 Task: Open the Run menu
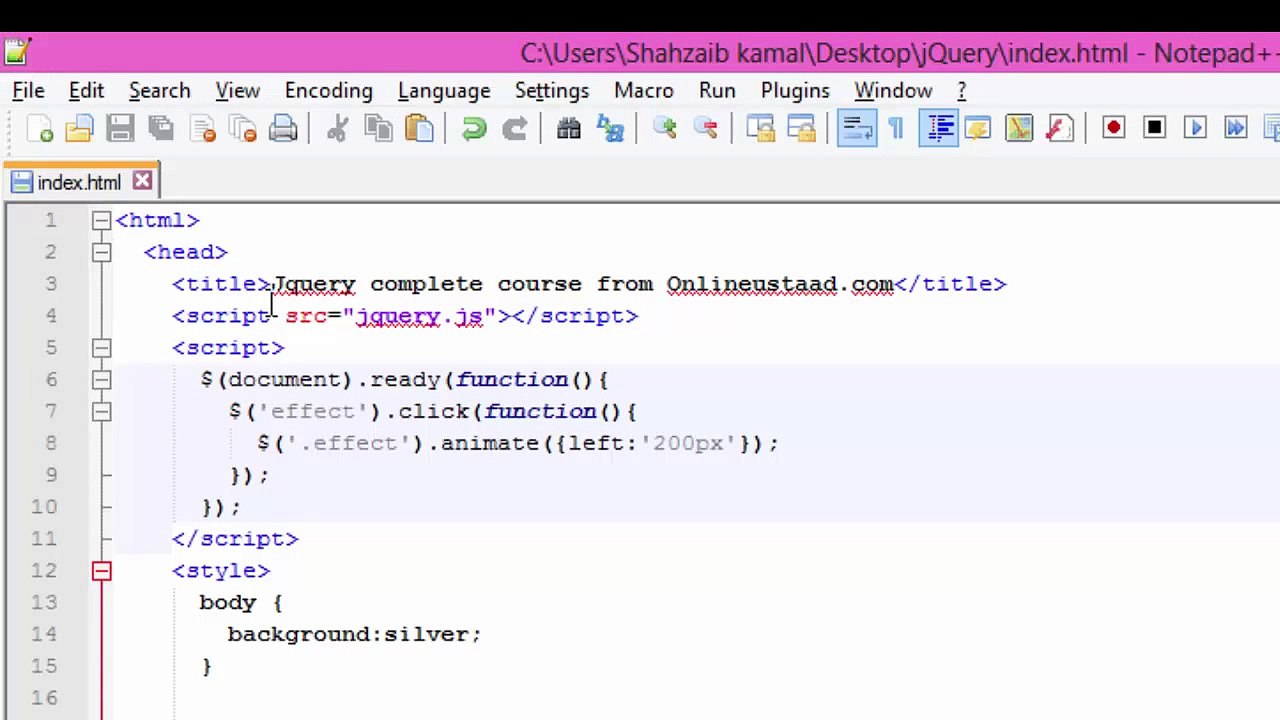point(717,90)
